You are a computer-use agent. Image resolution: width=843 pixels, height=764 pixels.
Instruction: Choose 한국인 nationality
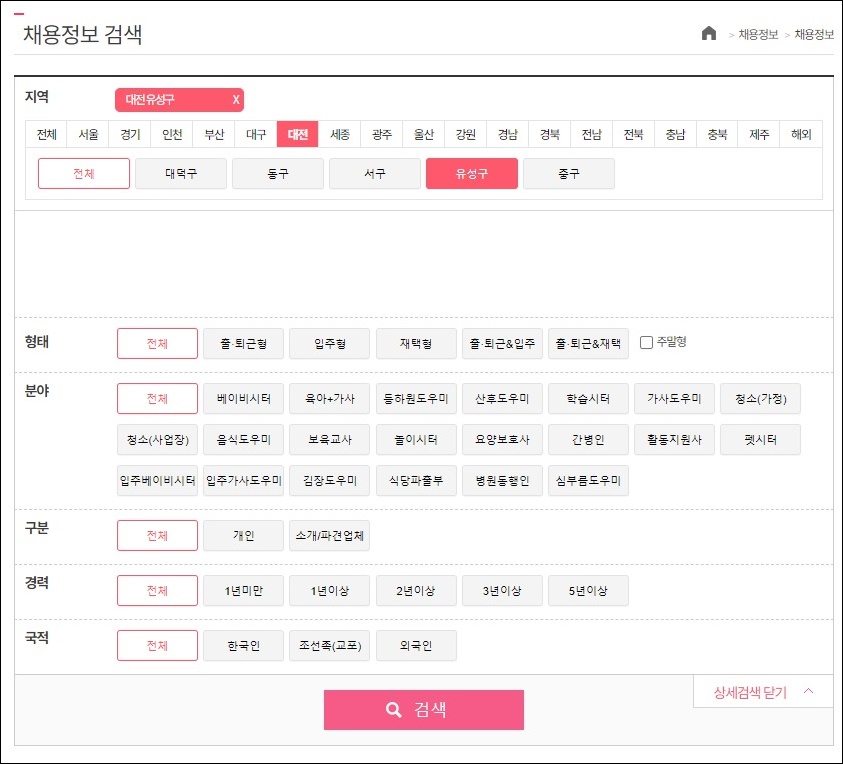click(244, 646)
